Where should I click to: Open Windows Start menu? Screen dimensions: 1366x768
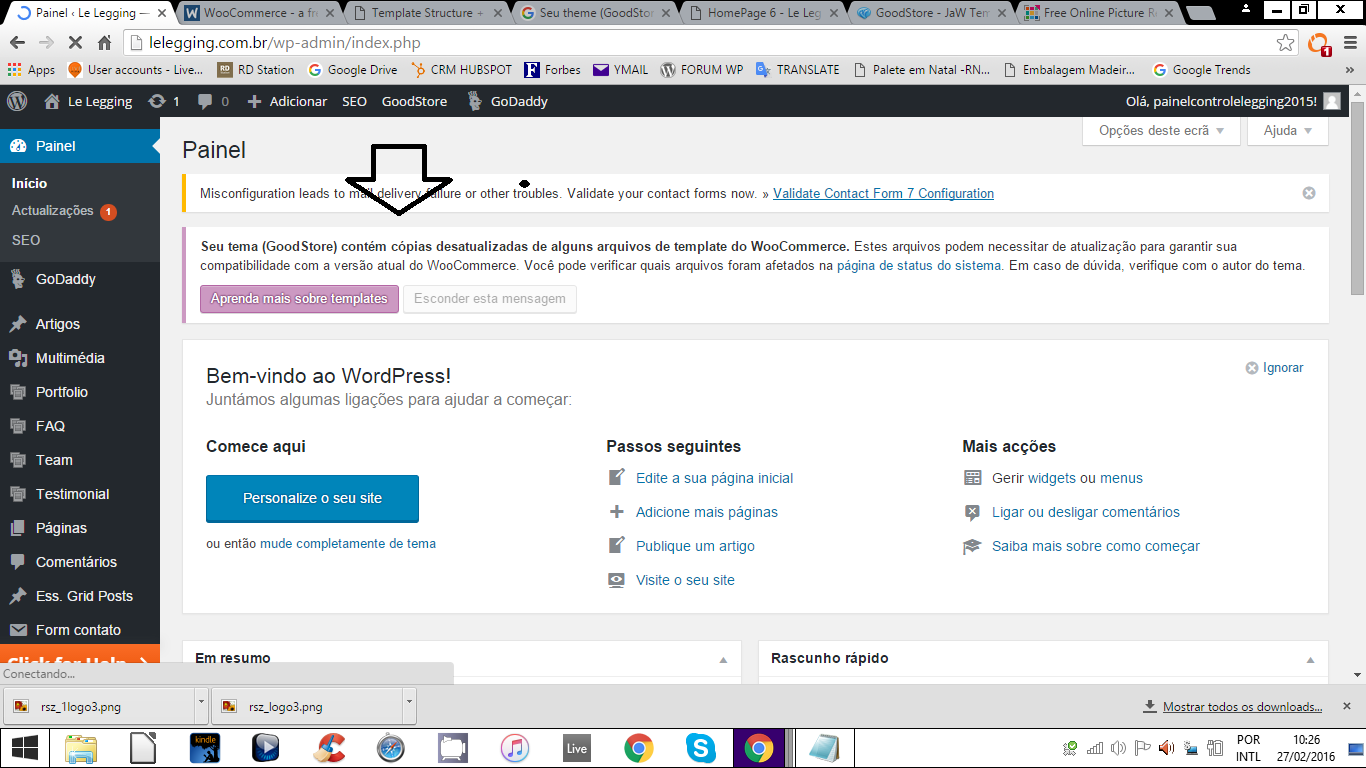coord(24,748)
